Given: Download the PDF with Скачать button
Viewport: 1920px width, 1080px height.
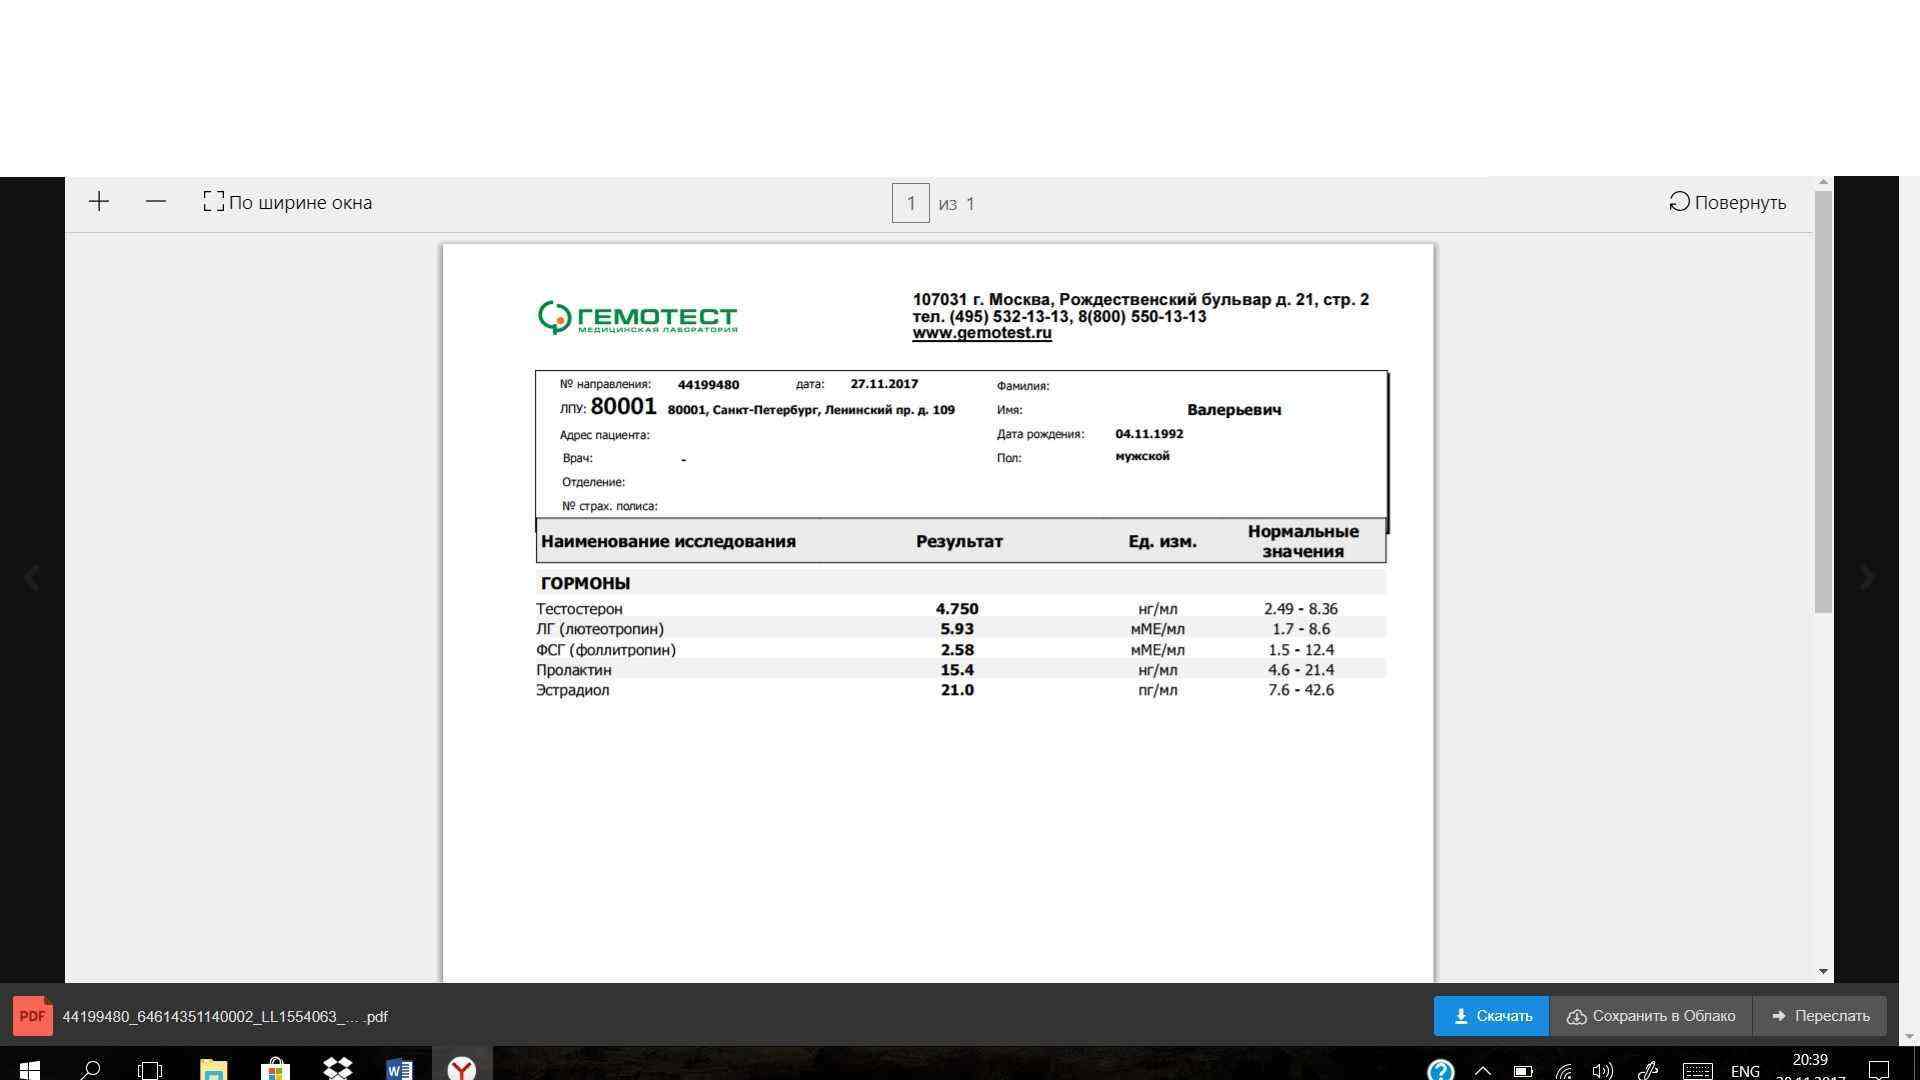Looking at the screenshot, I should coord(1491,1016).
